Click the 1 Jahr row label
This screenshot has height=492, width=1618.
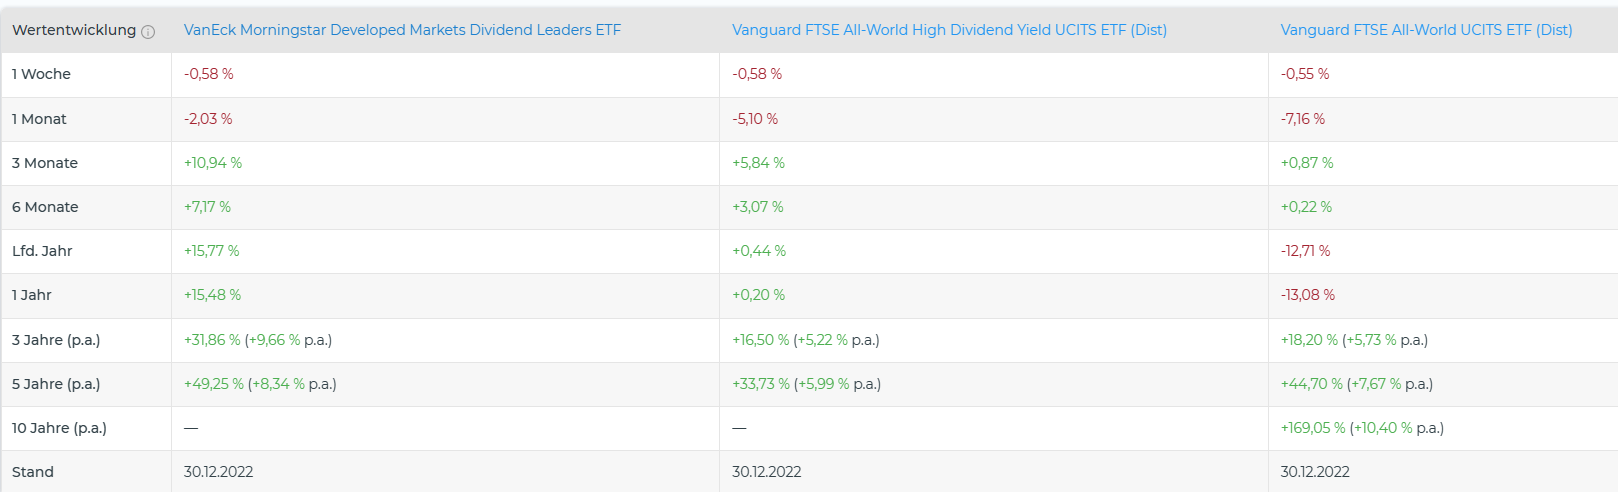point(32,295)
